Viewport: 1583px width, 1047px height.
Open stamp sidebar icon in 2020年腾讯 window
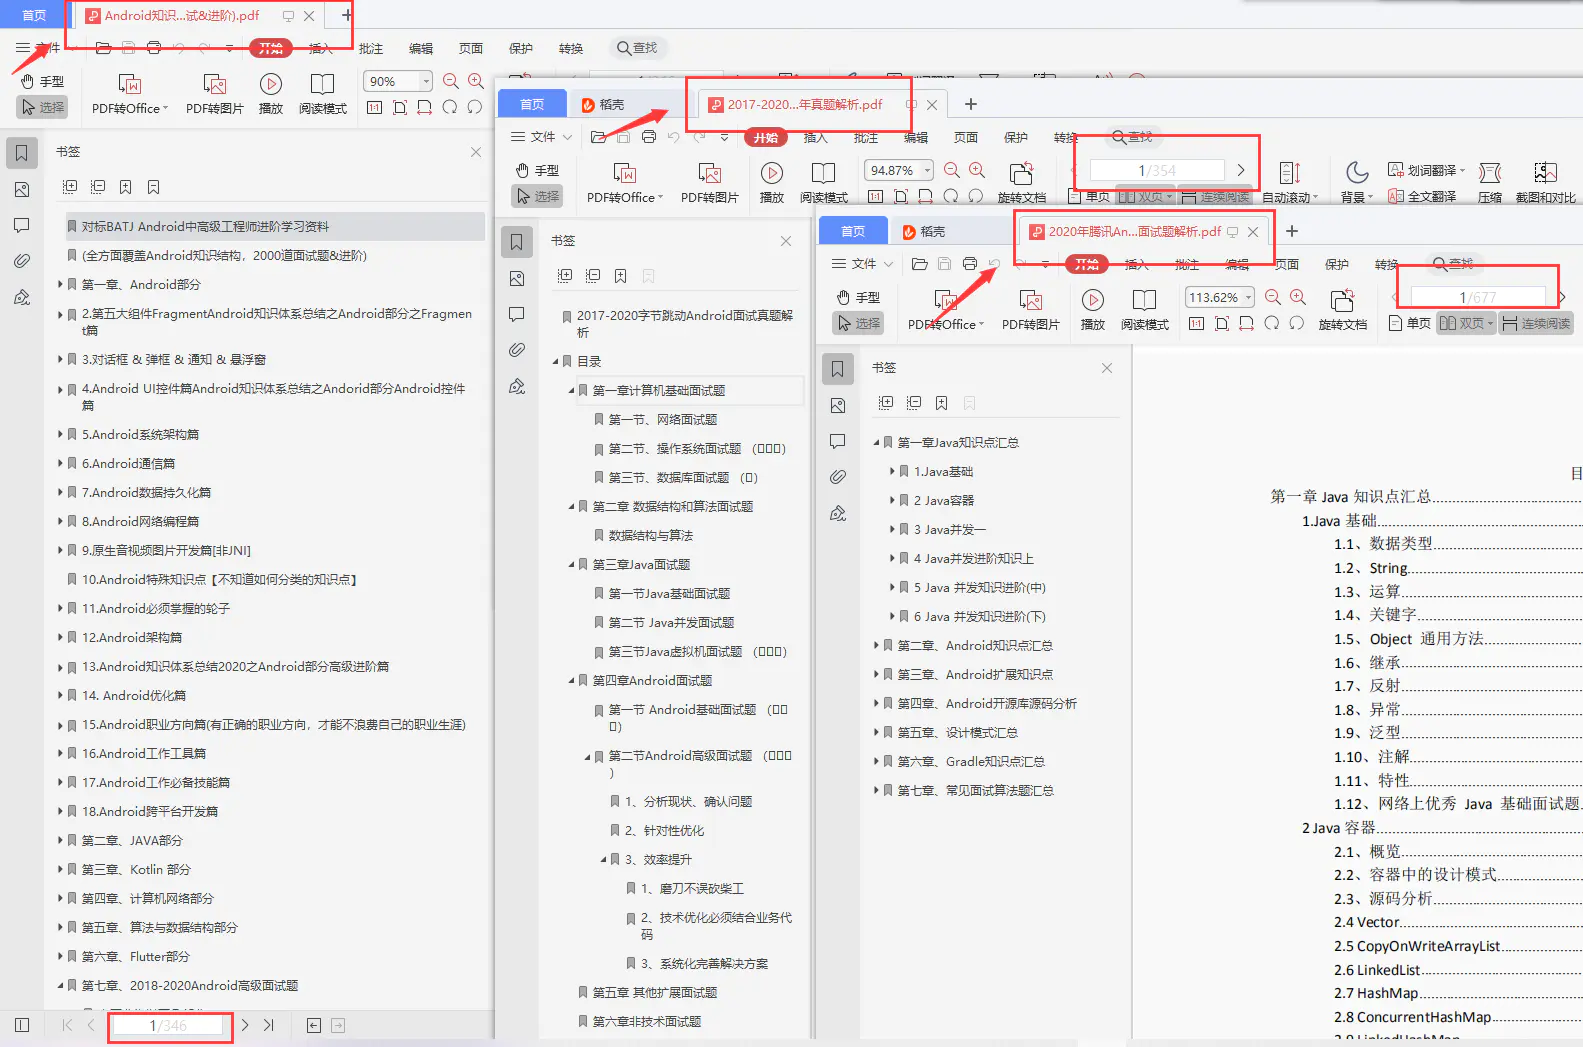coord(838,513)
